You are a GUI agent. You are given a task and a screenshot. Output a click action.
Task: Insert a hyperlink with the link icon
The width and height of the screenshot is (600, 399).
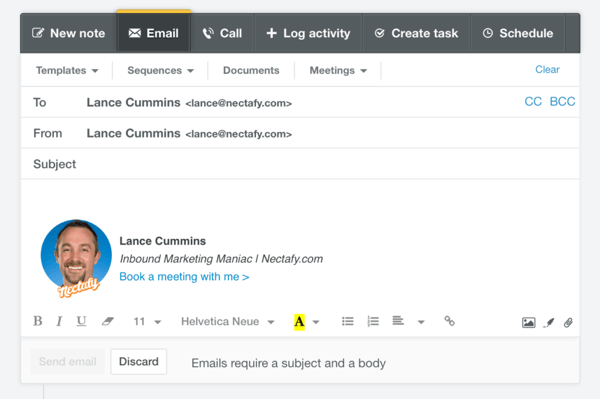449,321
